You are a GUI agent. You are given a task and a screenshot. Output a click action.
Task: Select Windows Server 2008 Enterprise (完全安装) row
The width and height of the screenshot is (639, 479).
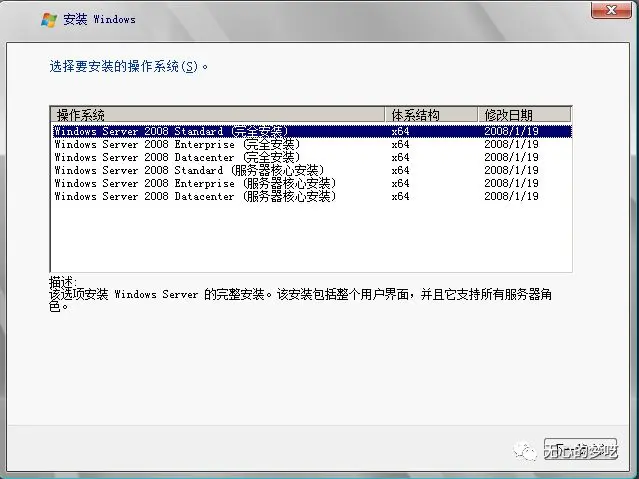click(311, 144)
